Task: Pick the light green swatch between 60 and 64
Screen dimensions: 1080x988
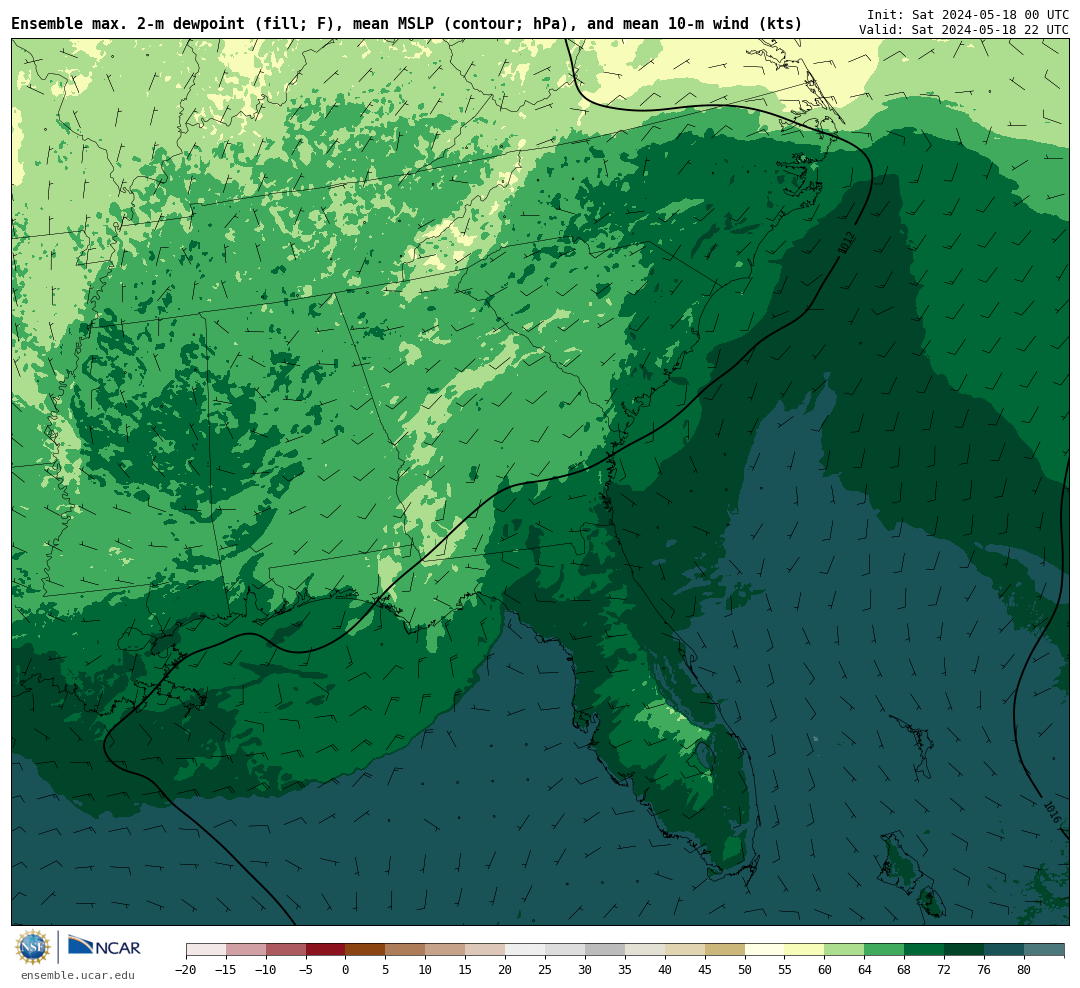Action: (x=845, y=950)
